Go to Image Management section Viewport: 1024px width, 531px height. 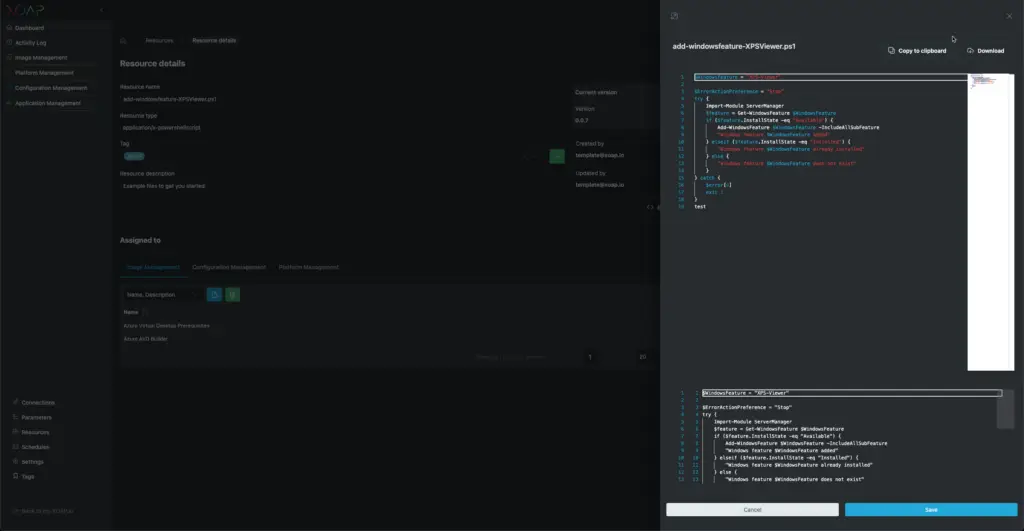(x=41, y=57)
